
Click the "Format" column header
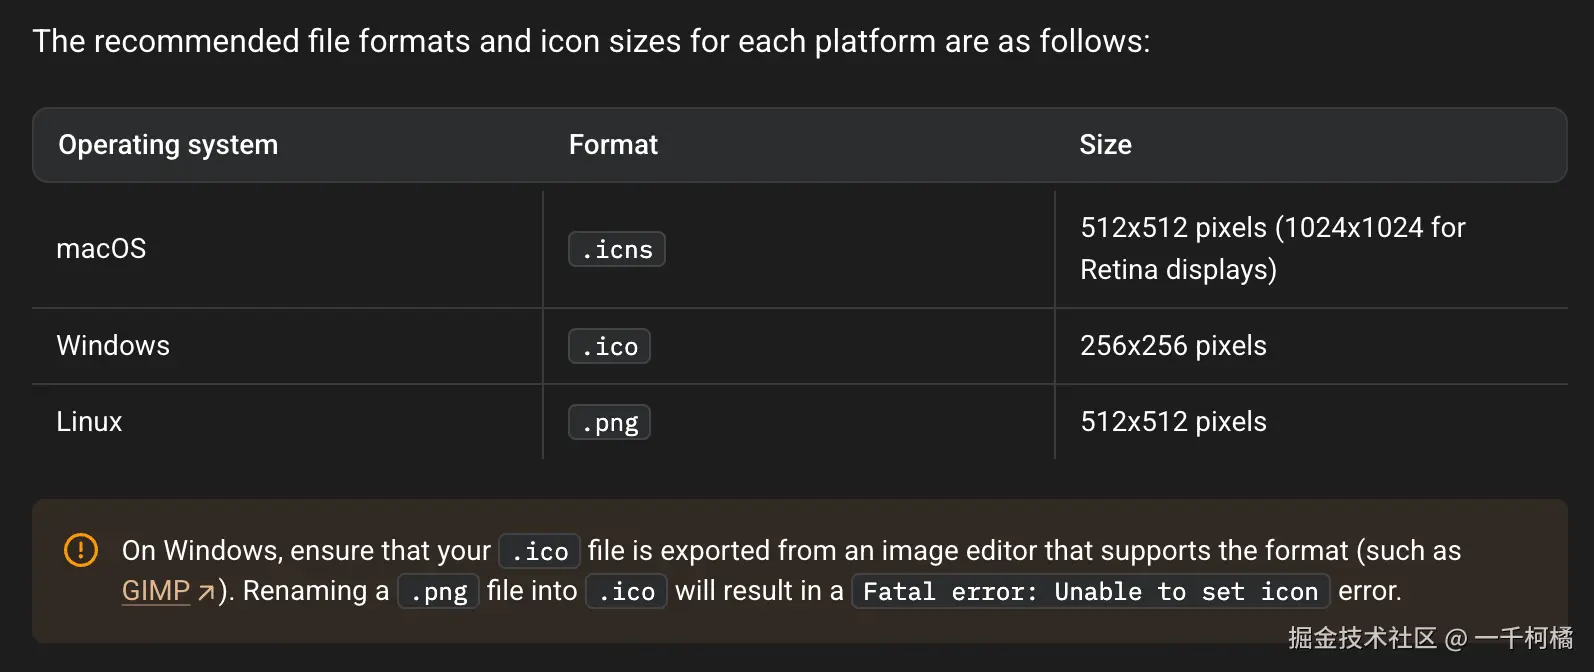613,145
